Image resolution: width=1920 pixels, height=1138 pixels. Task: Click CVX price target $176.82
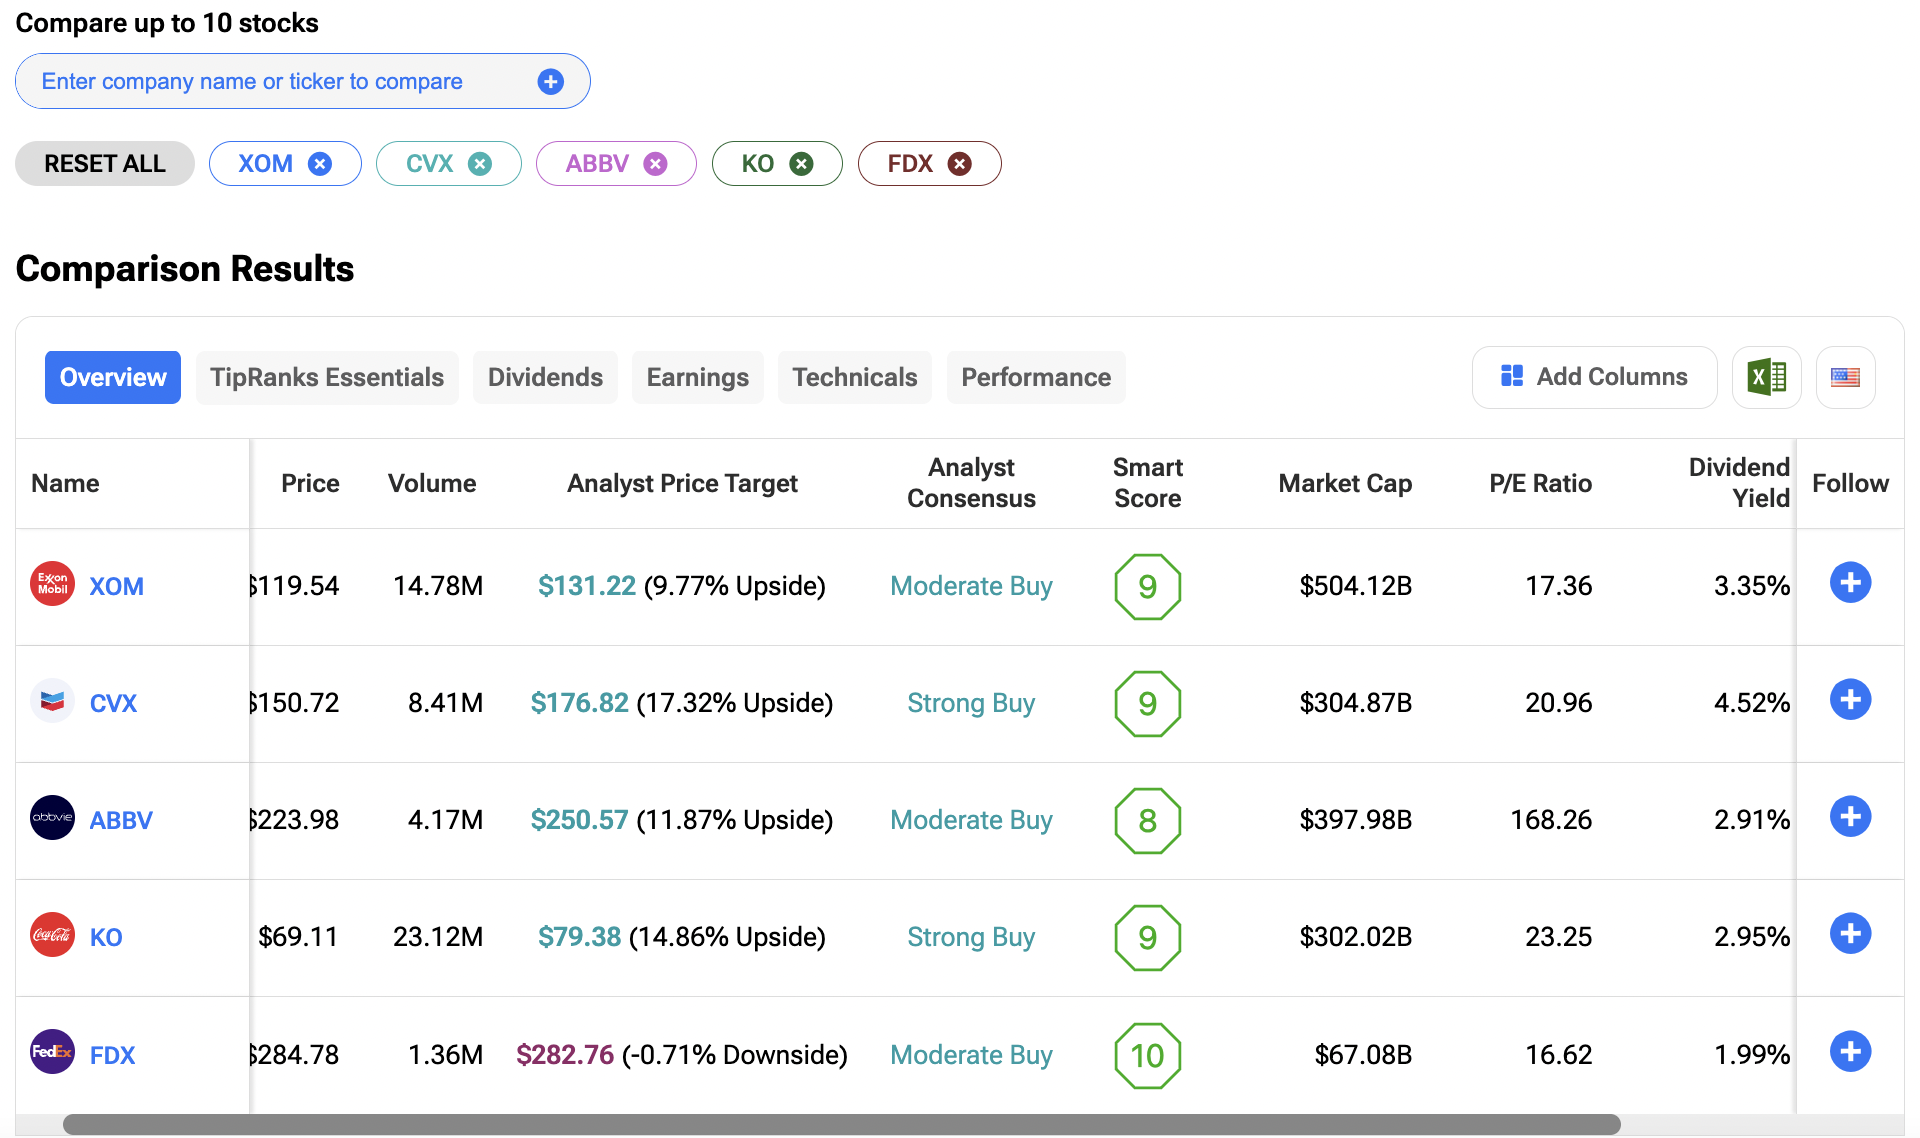coord(580,703)
